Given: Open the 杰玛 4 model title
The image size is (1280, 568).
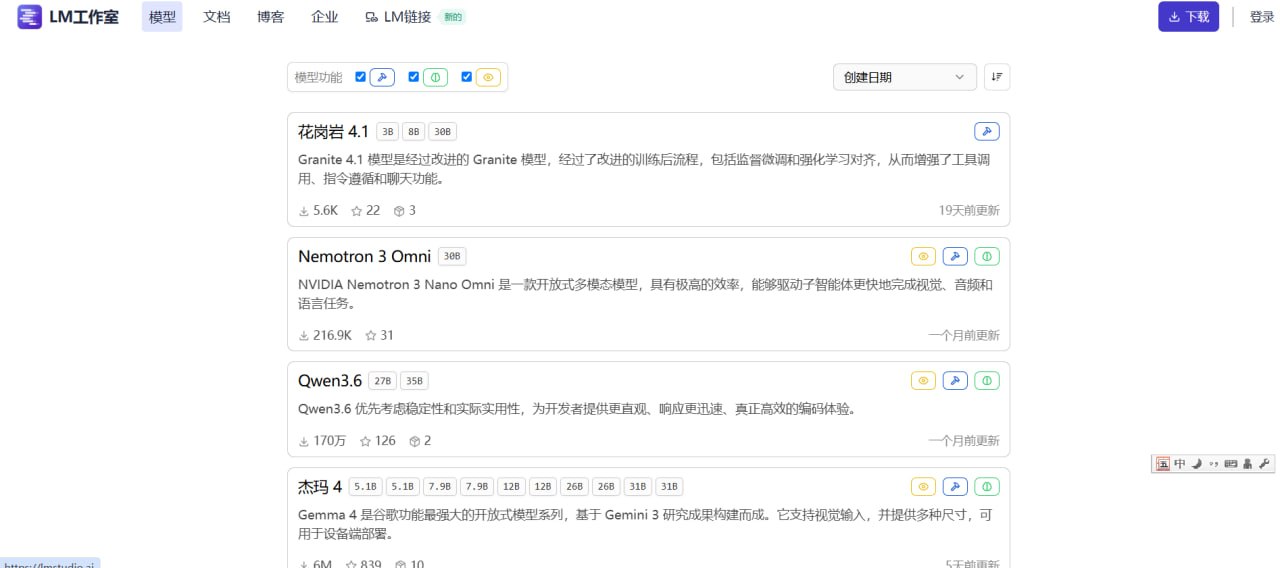Looking at the screenshot, I should pyautogui.click(x=320, y=487).
